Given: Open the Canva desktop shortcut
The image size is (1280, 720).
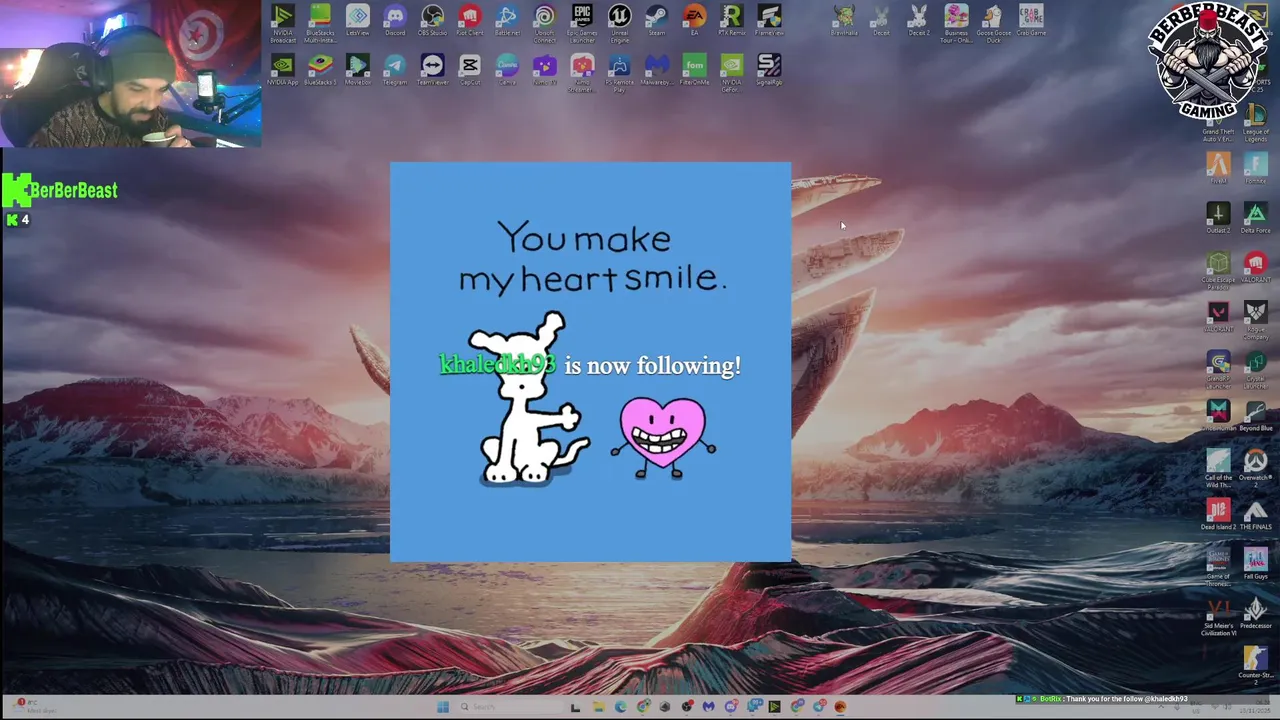Looking at the screenshot, I should coord(507,70).
